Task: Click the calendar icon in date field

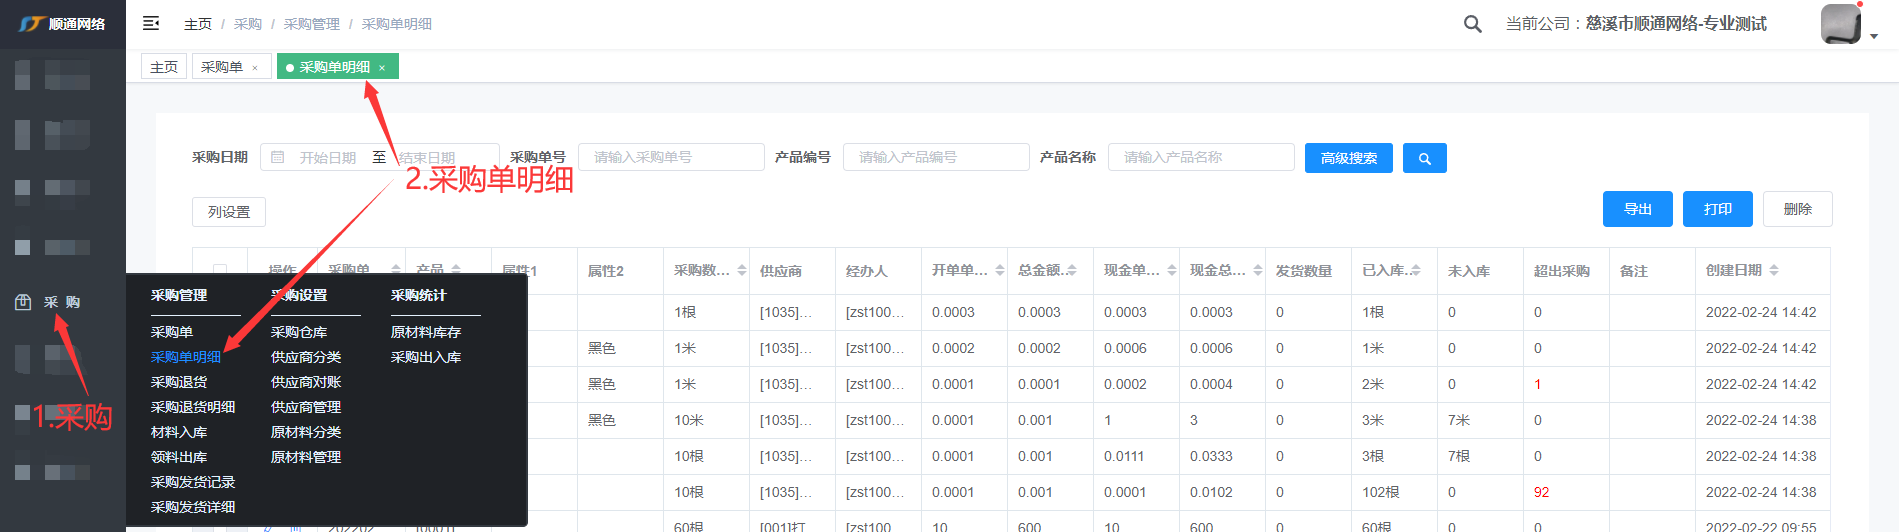Action: [x=278, y=158]
